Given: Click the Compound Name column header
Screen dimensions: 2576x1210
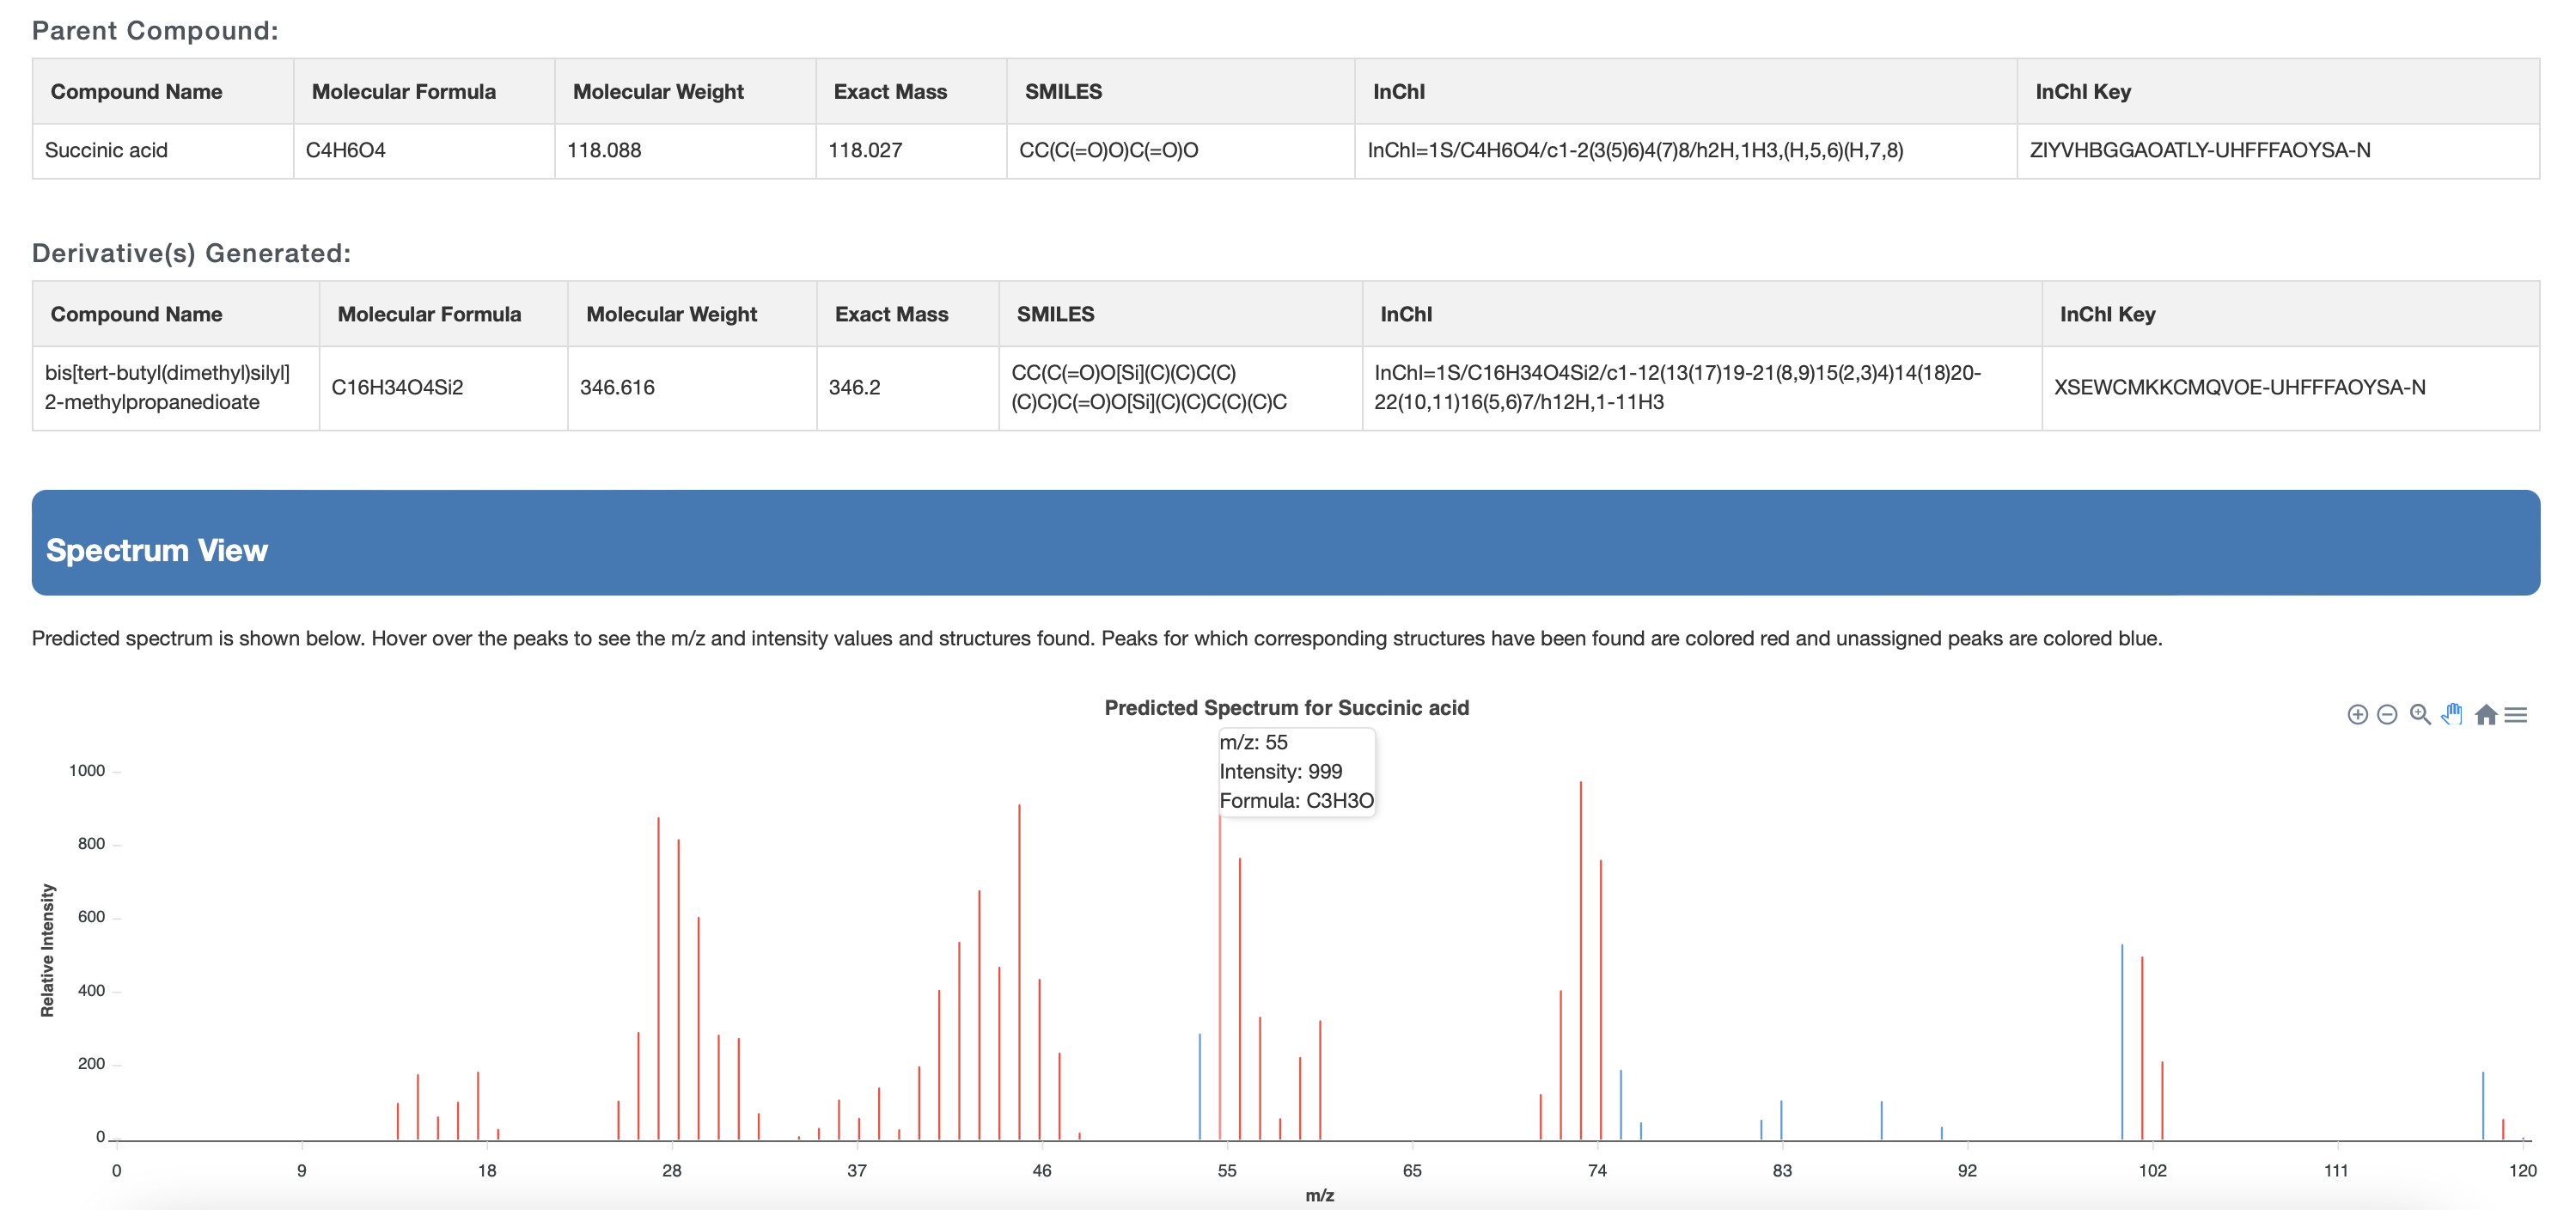Looking at the screenshot, I should click(x=136, y=91).
